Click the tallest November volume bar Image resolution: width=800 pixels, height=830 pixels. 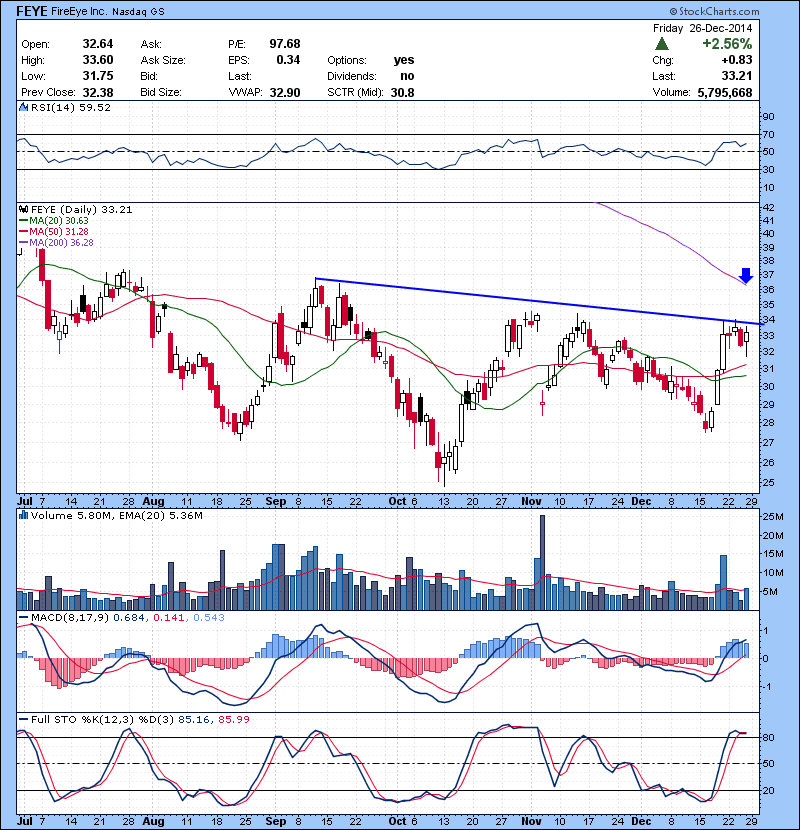tap(542, 563)
